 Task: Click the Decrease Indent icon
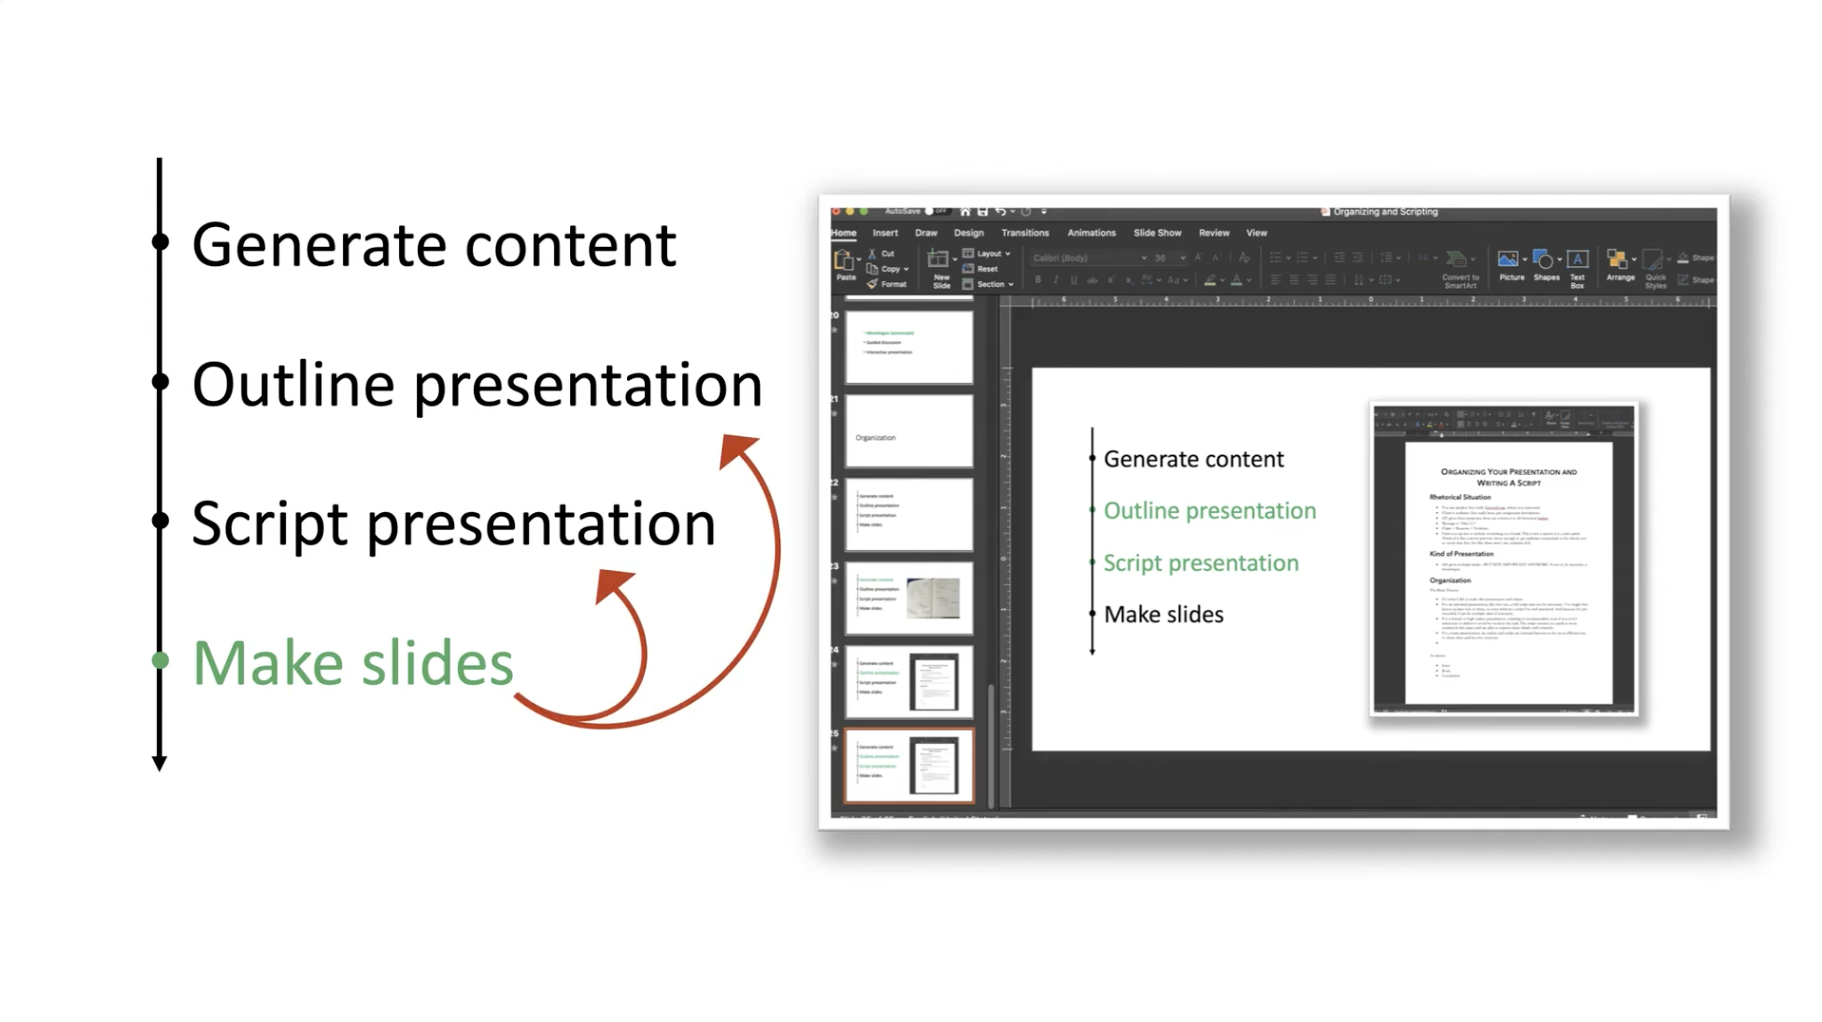(x=1339, y=258)
